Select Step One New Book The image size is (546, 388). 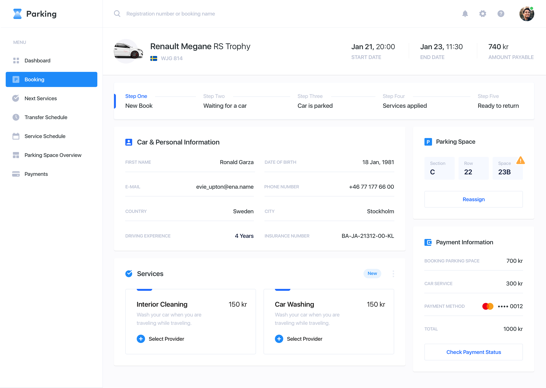tap(139, 101)
